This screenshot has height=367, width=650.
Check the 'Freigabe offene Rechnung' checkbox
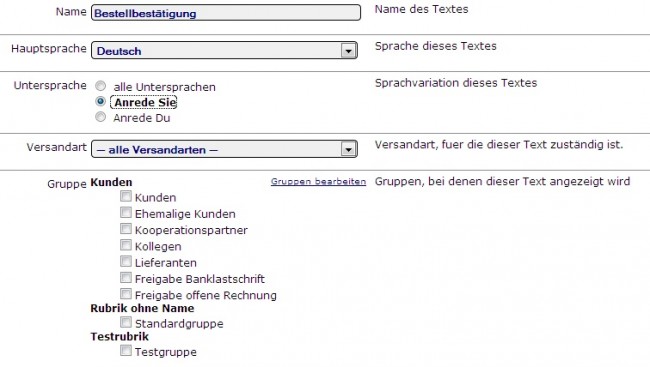point(126,294)
